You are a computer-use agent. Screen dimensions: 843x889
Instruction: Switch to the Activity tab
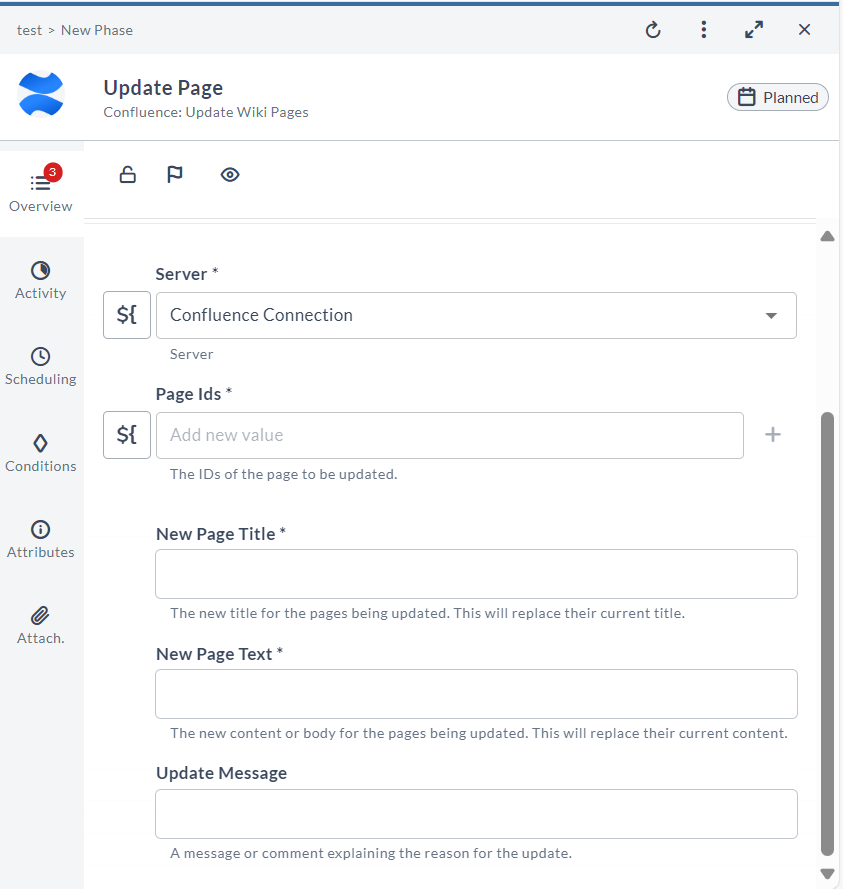point(41,281)
